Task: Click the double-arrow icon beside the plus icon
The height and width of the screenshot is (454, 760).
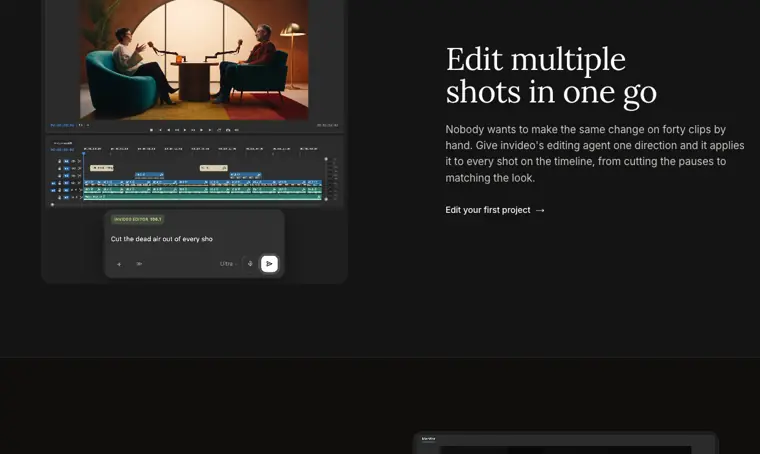Action: [x=139, y=264]
